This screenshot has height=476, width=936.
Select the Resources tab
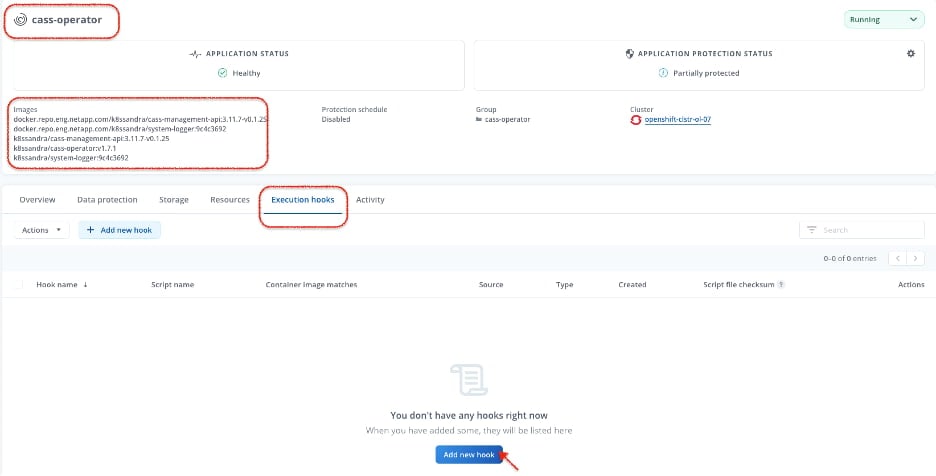[230, 199]
